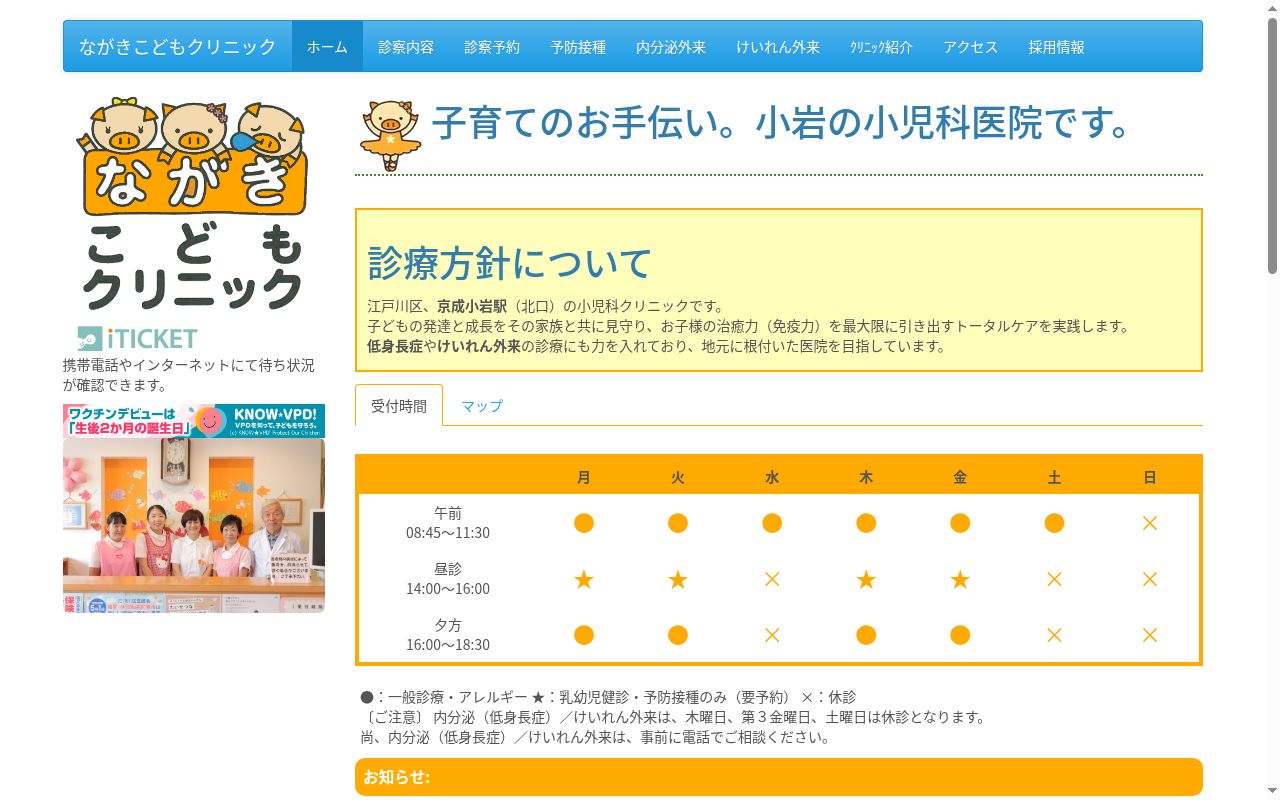Open the 採用情報 menu item
Screen dimensions: 1280x800
pos(1056,47)
